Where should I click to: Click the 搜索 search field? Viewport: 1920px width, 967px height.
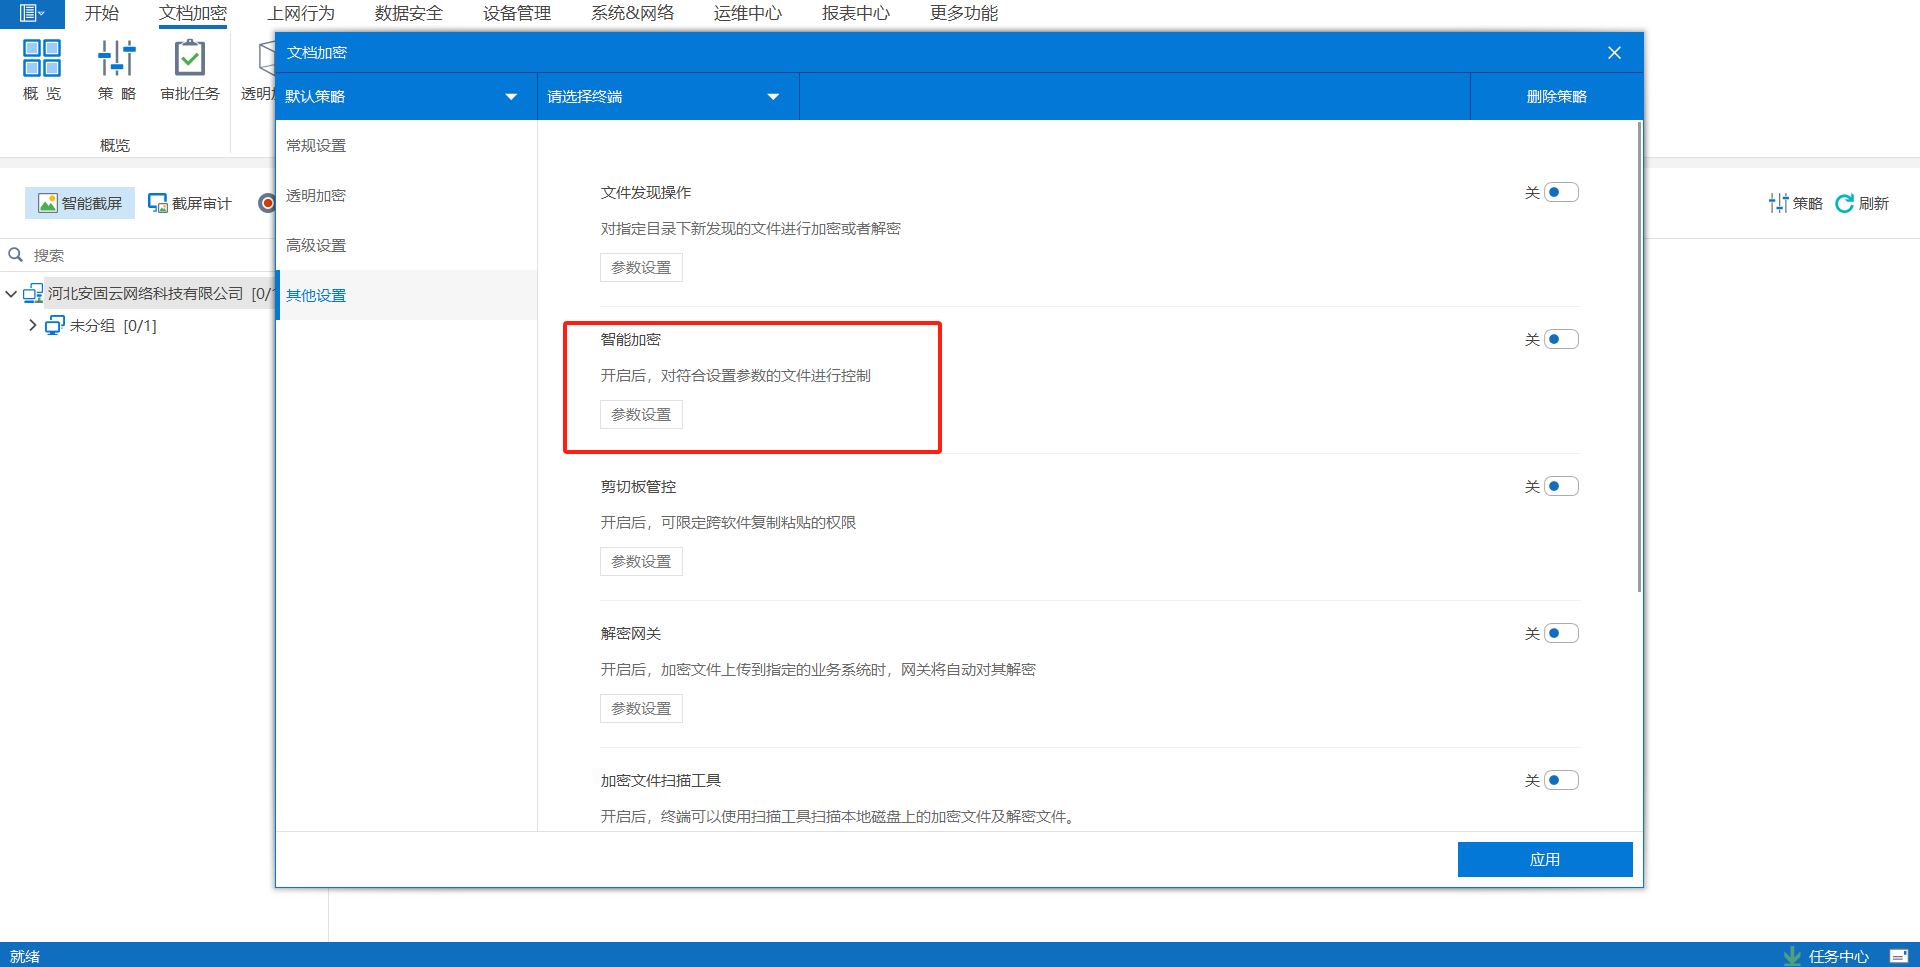point(140,255)
